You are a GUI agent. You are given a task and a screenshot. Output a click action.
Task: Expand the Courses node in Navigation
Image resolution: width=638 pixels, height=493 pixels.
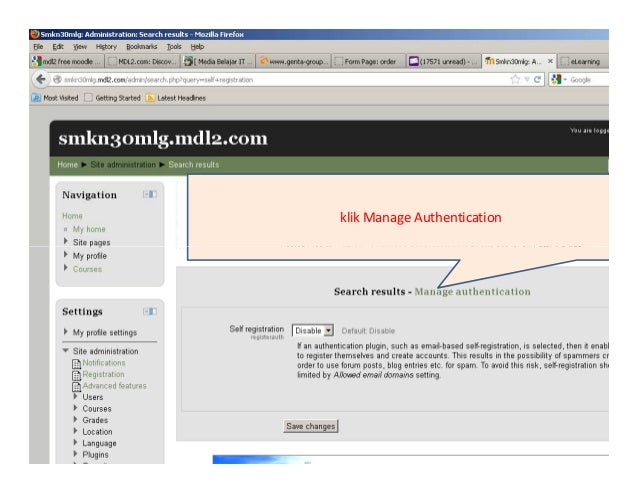(x=66, y=268)
